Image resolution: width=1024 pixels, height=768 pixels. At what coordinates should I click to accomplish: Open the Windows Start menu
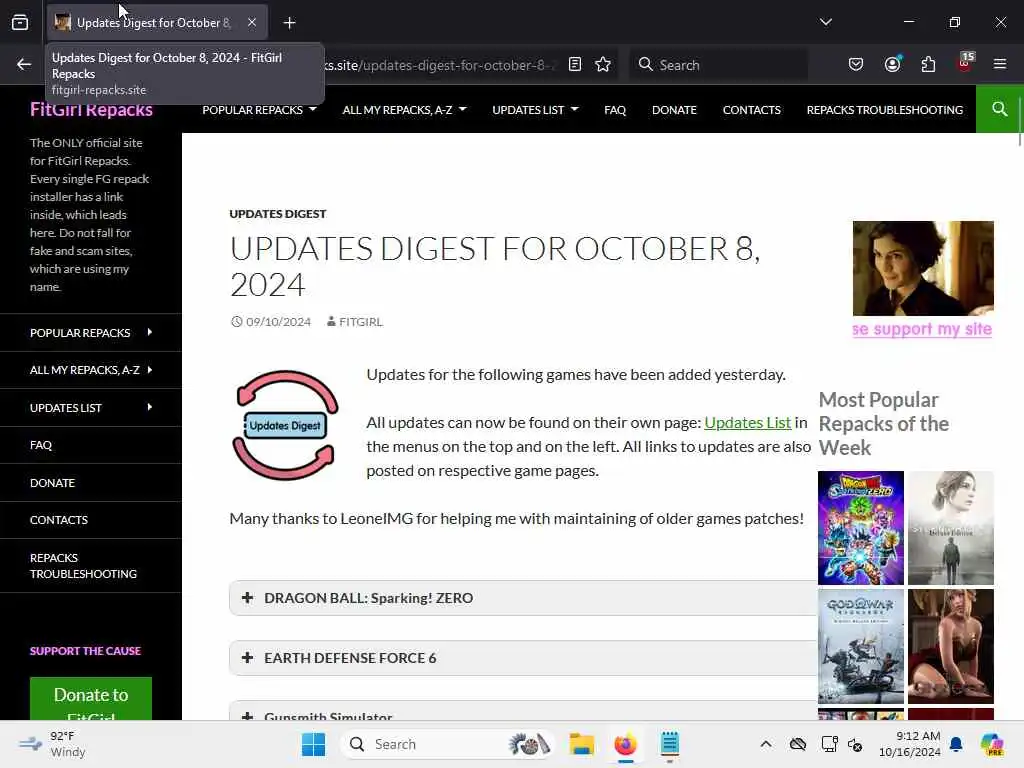(x=313, y=744)
